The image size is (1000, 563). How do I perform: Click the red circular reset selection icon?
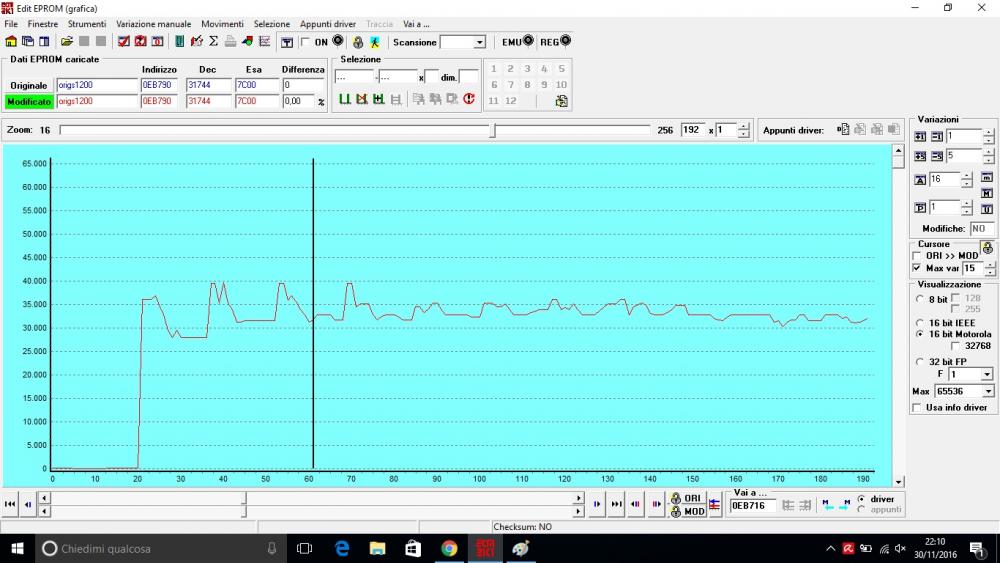[x=469, y=99]
